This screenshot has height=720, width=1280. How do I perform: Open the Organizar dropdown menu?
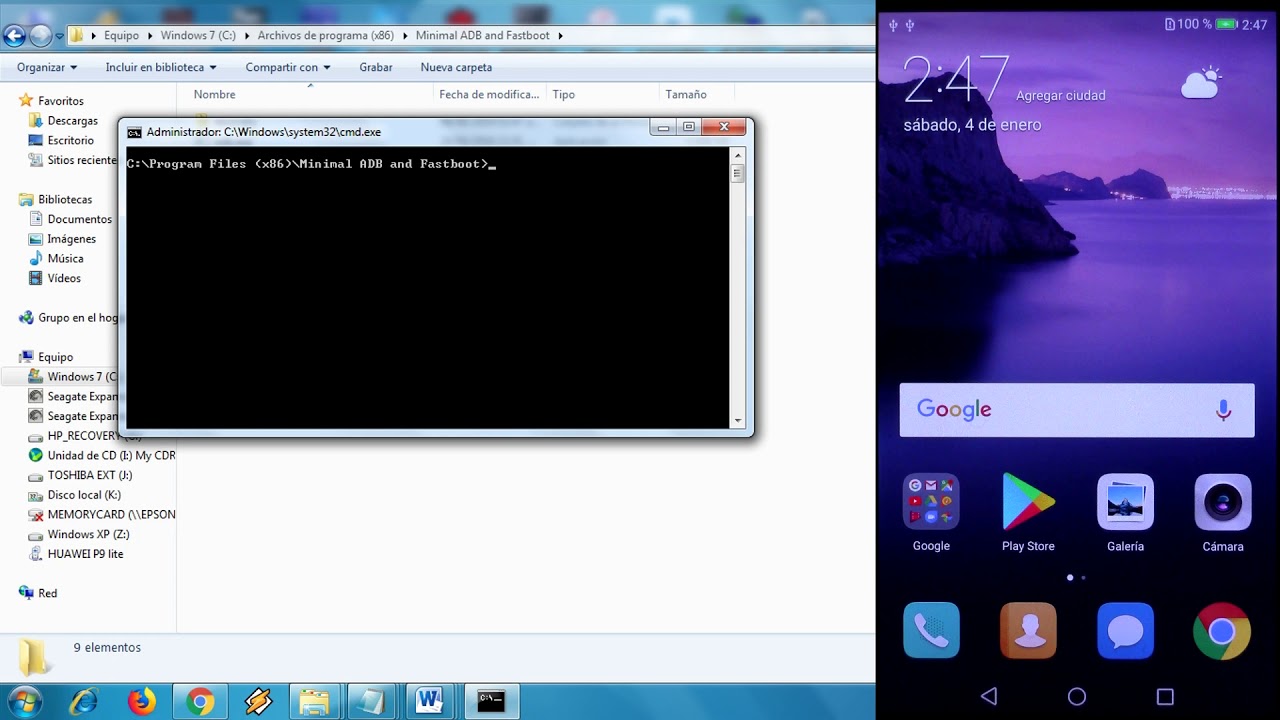click(47, 67)
